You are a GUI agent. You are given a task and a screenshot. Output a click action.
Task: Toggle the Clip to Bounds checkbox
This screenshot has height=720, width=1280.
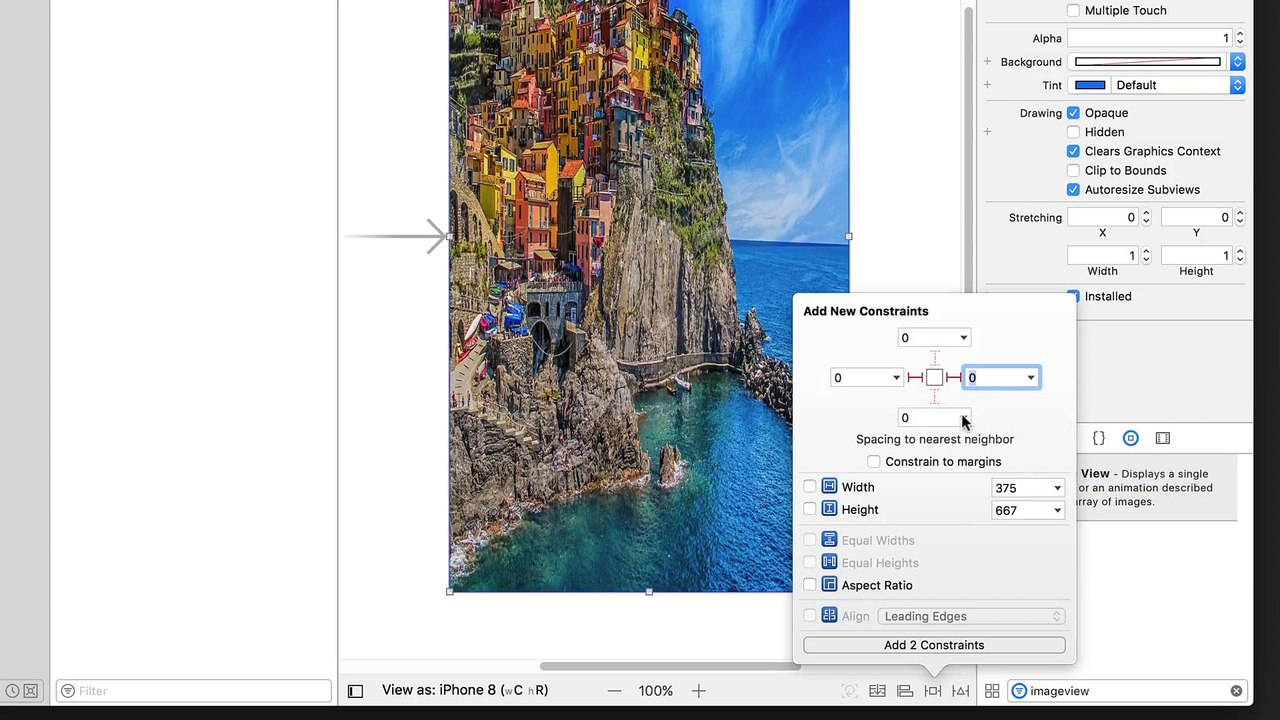[1073, 170]
